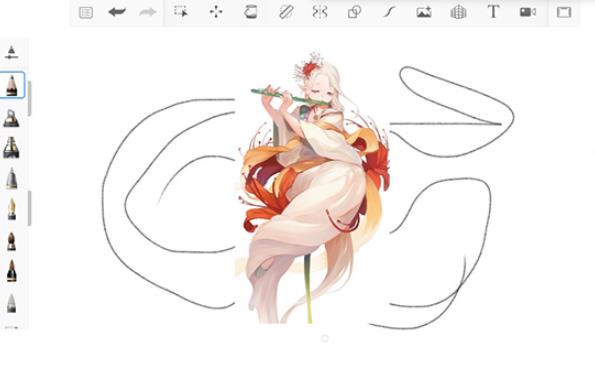Undo the last stroke
The image size is (595, 366).
(117, 12)
